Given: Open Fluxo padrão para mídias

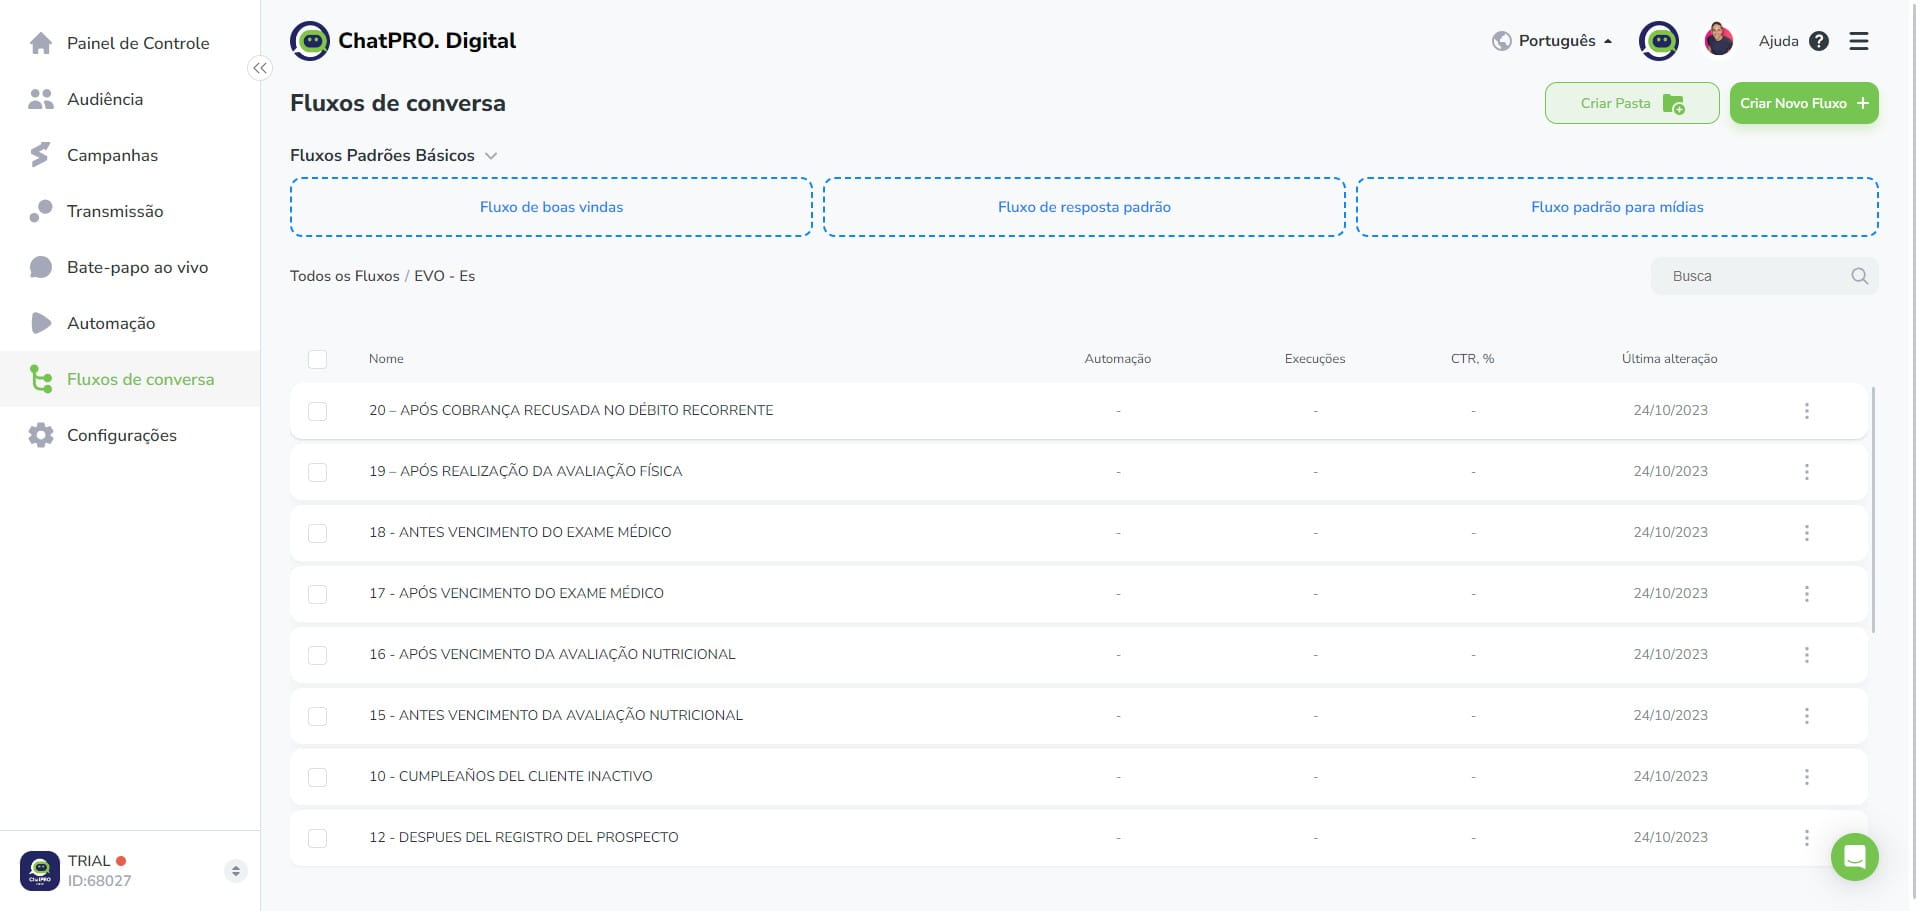Looking at the screenshot, I should [x=1617, y=207].
